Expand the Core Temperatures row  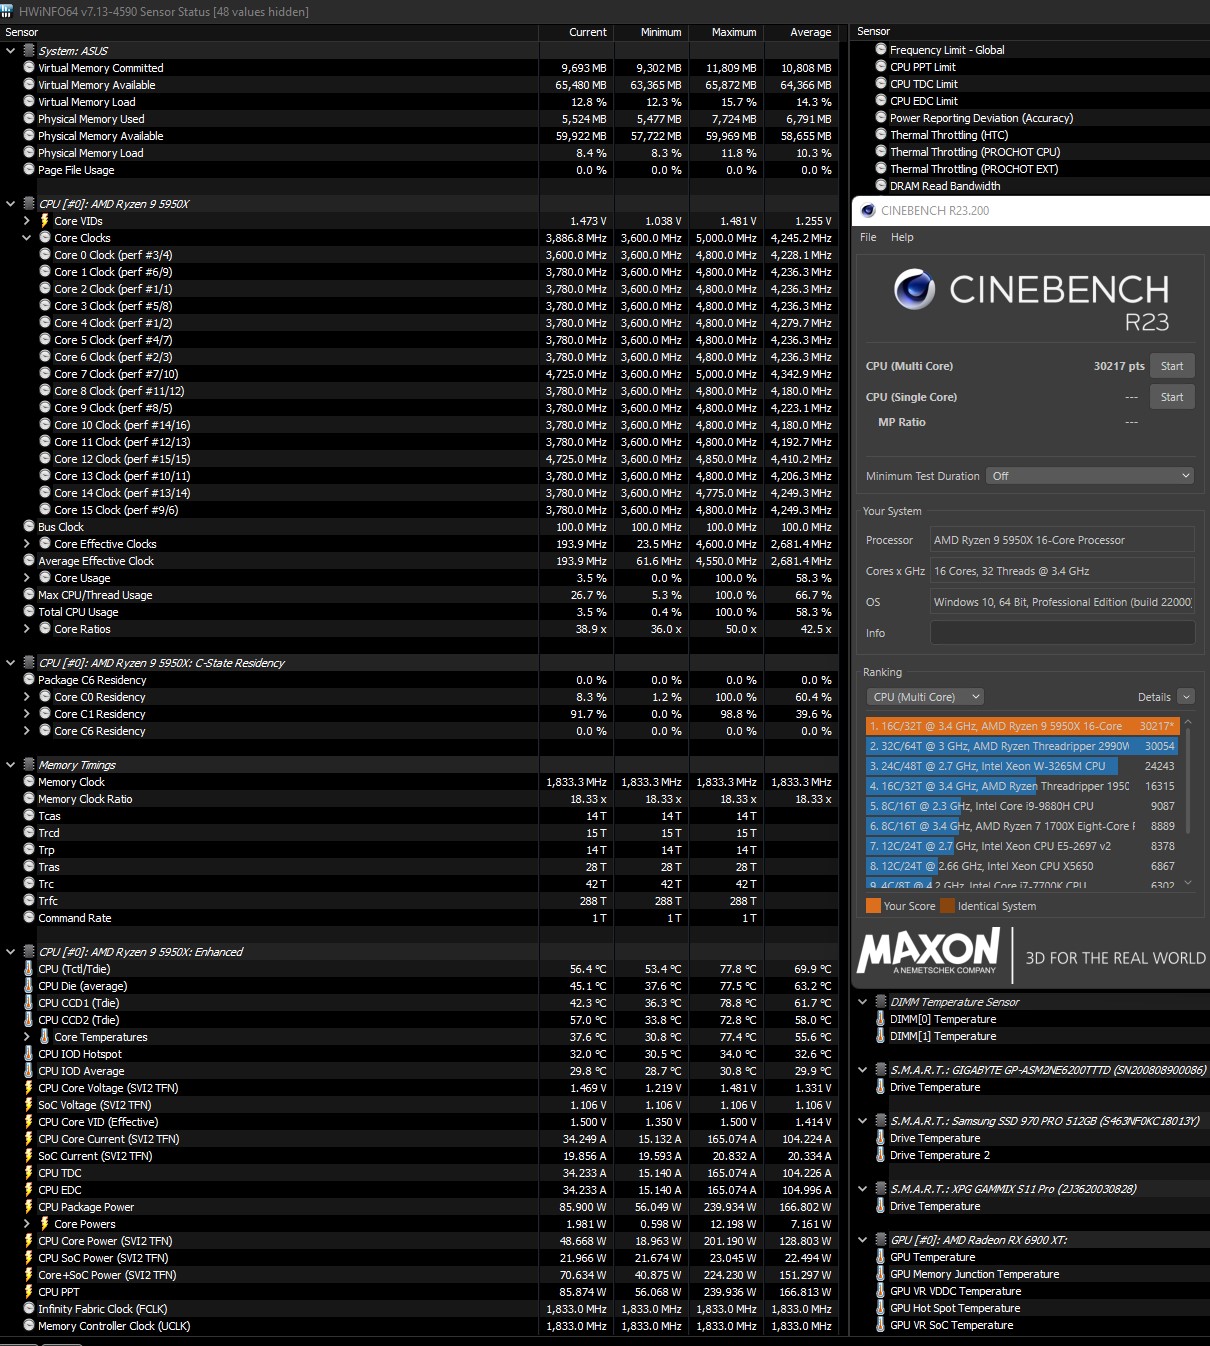(x=27, y=1036)
